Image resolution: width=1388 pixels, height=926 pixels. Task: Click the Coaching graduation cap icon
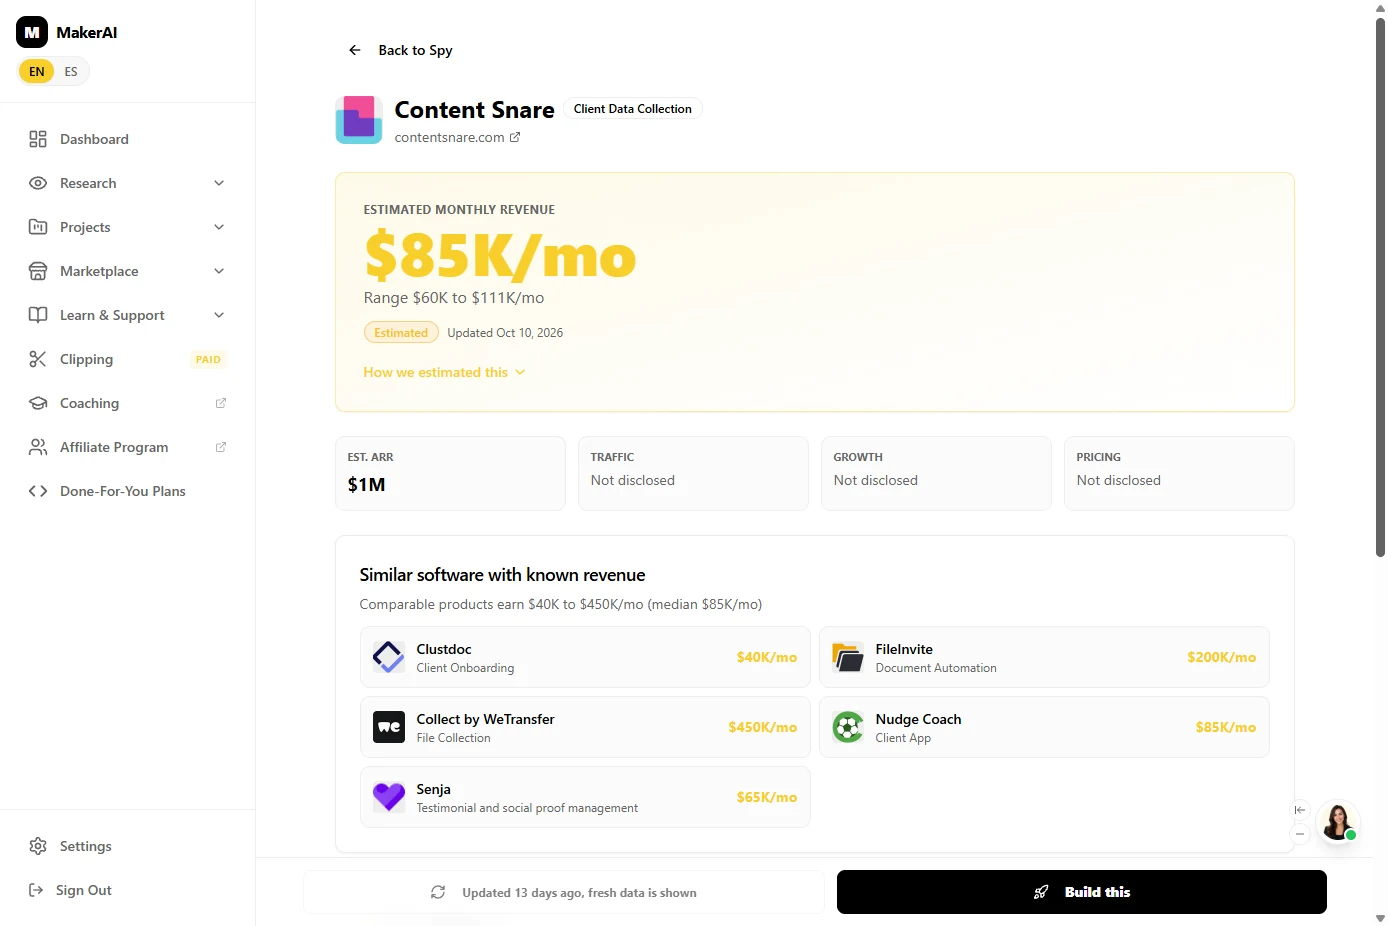click(38, 403)
